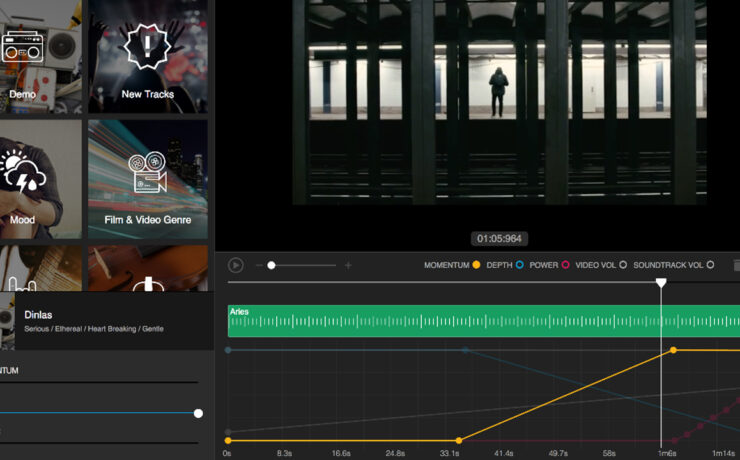This screenshot has height=460, width=740.
Task: Click the video preview of subway platform
Action: tap(499, 102)
